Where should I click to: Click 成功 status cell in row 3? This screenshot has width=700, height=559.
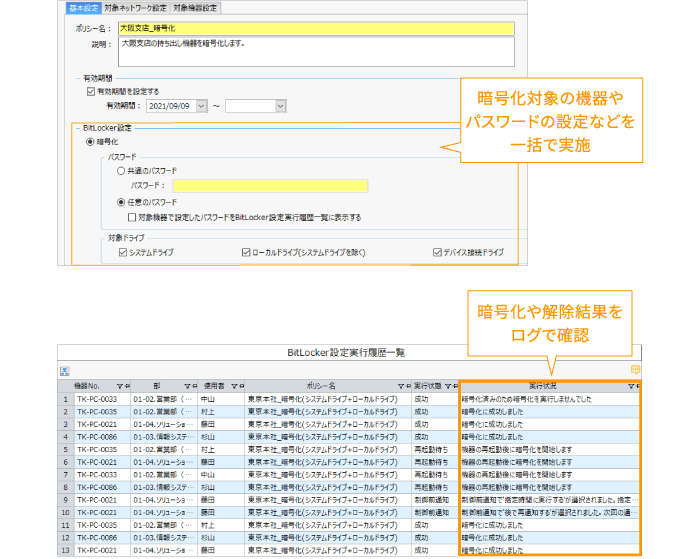435,424
